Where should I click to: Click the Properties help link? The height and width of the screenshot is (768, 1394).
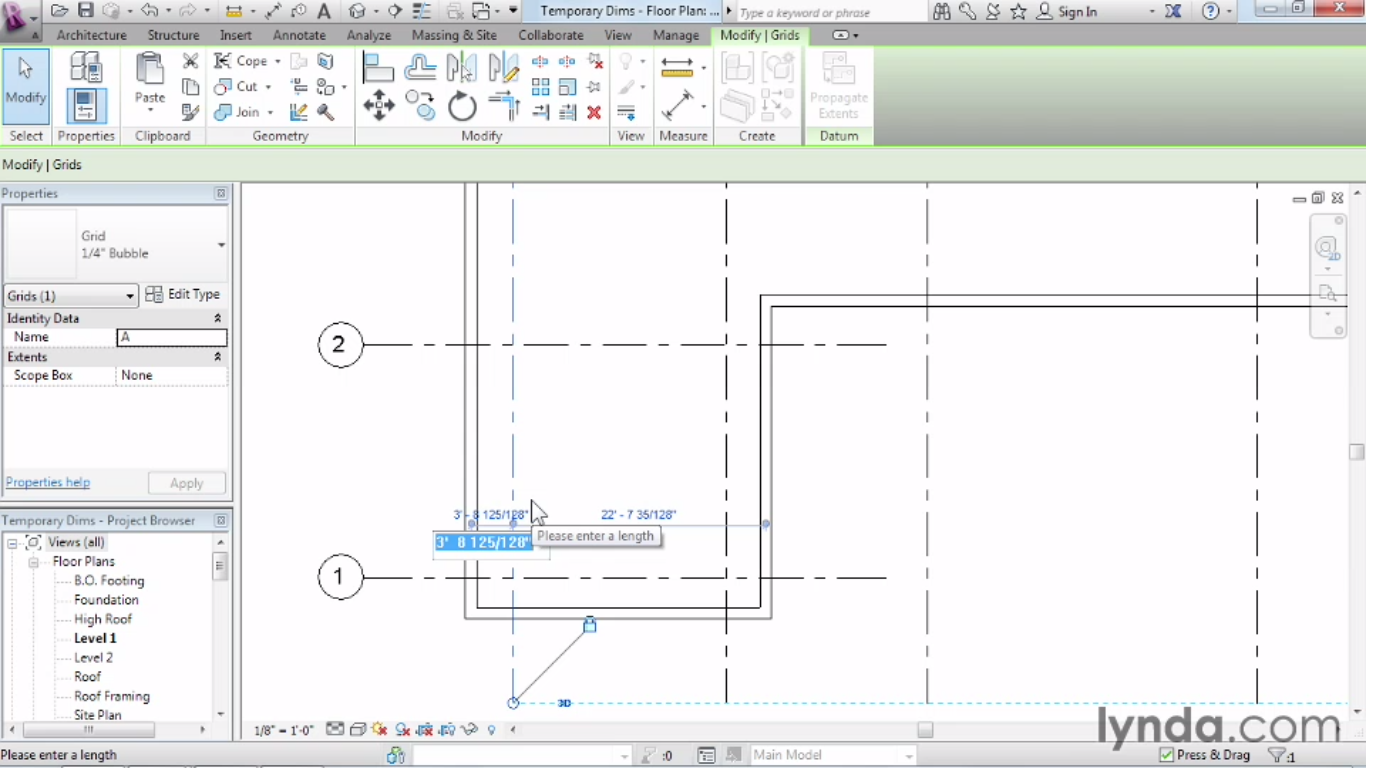pyautogui.click(x=48, y=482)
